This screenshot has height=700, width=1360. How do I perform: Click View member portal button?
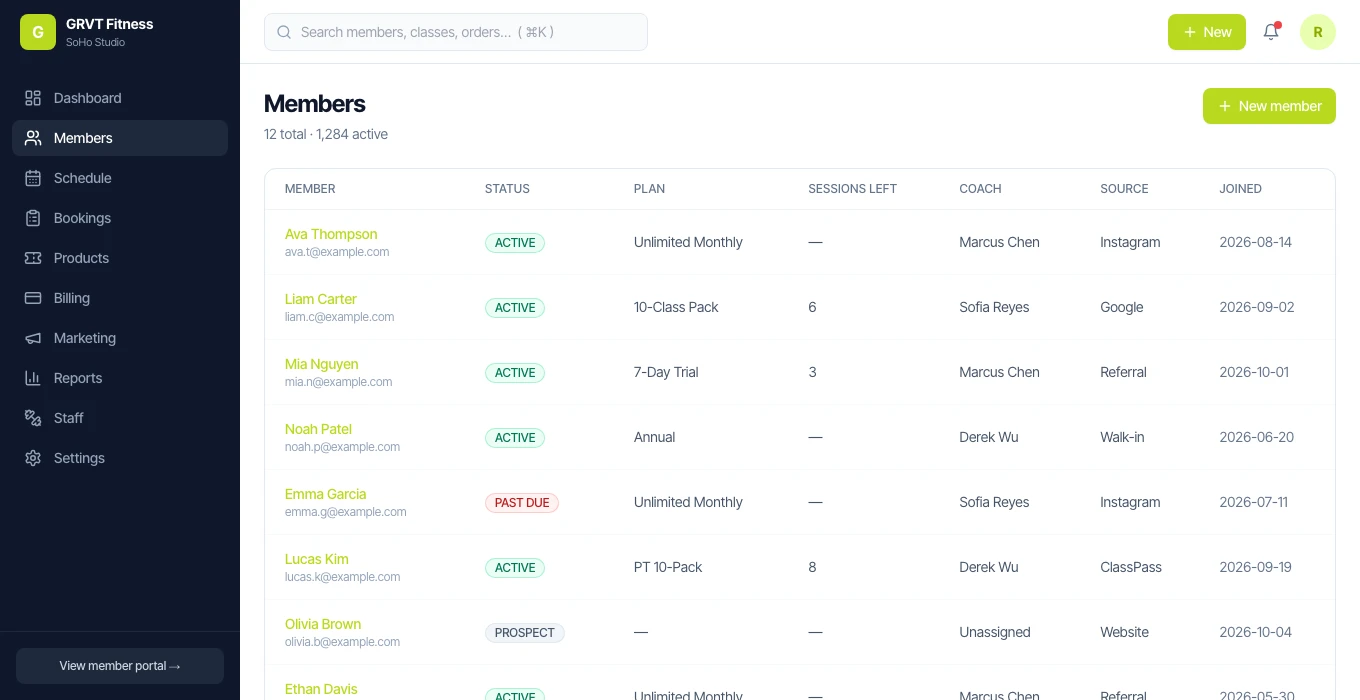[x=120, y=666]
